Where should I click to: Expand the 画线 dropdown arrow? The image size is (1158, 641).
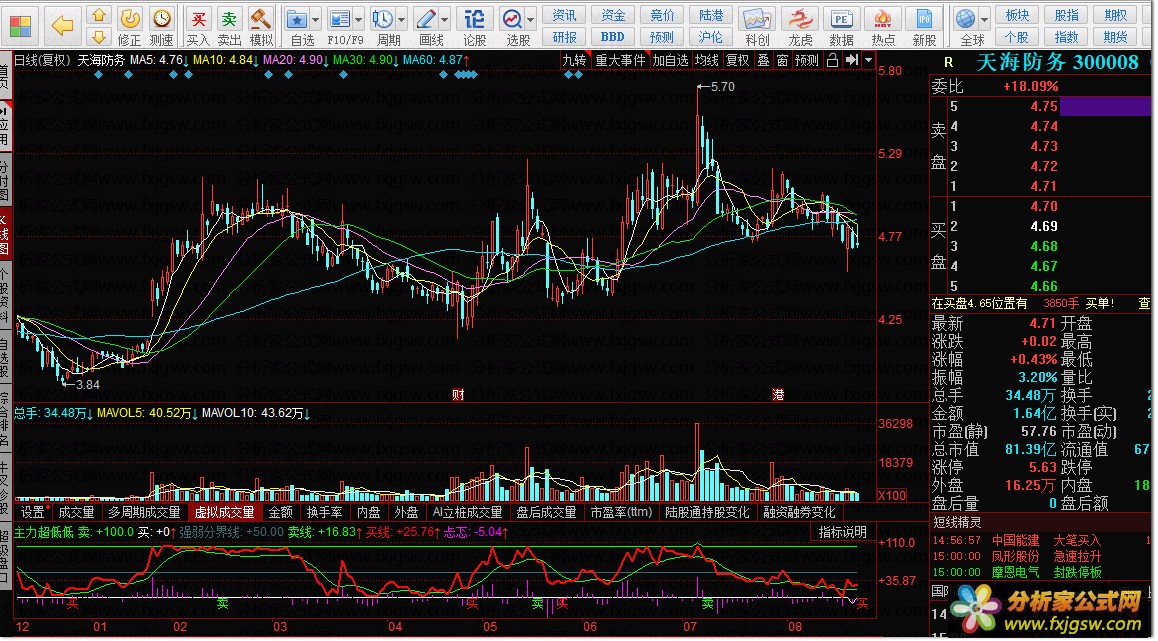(x=445, y=20)
